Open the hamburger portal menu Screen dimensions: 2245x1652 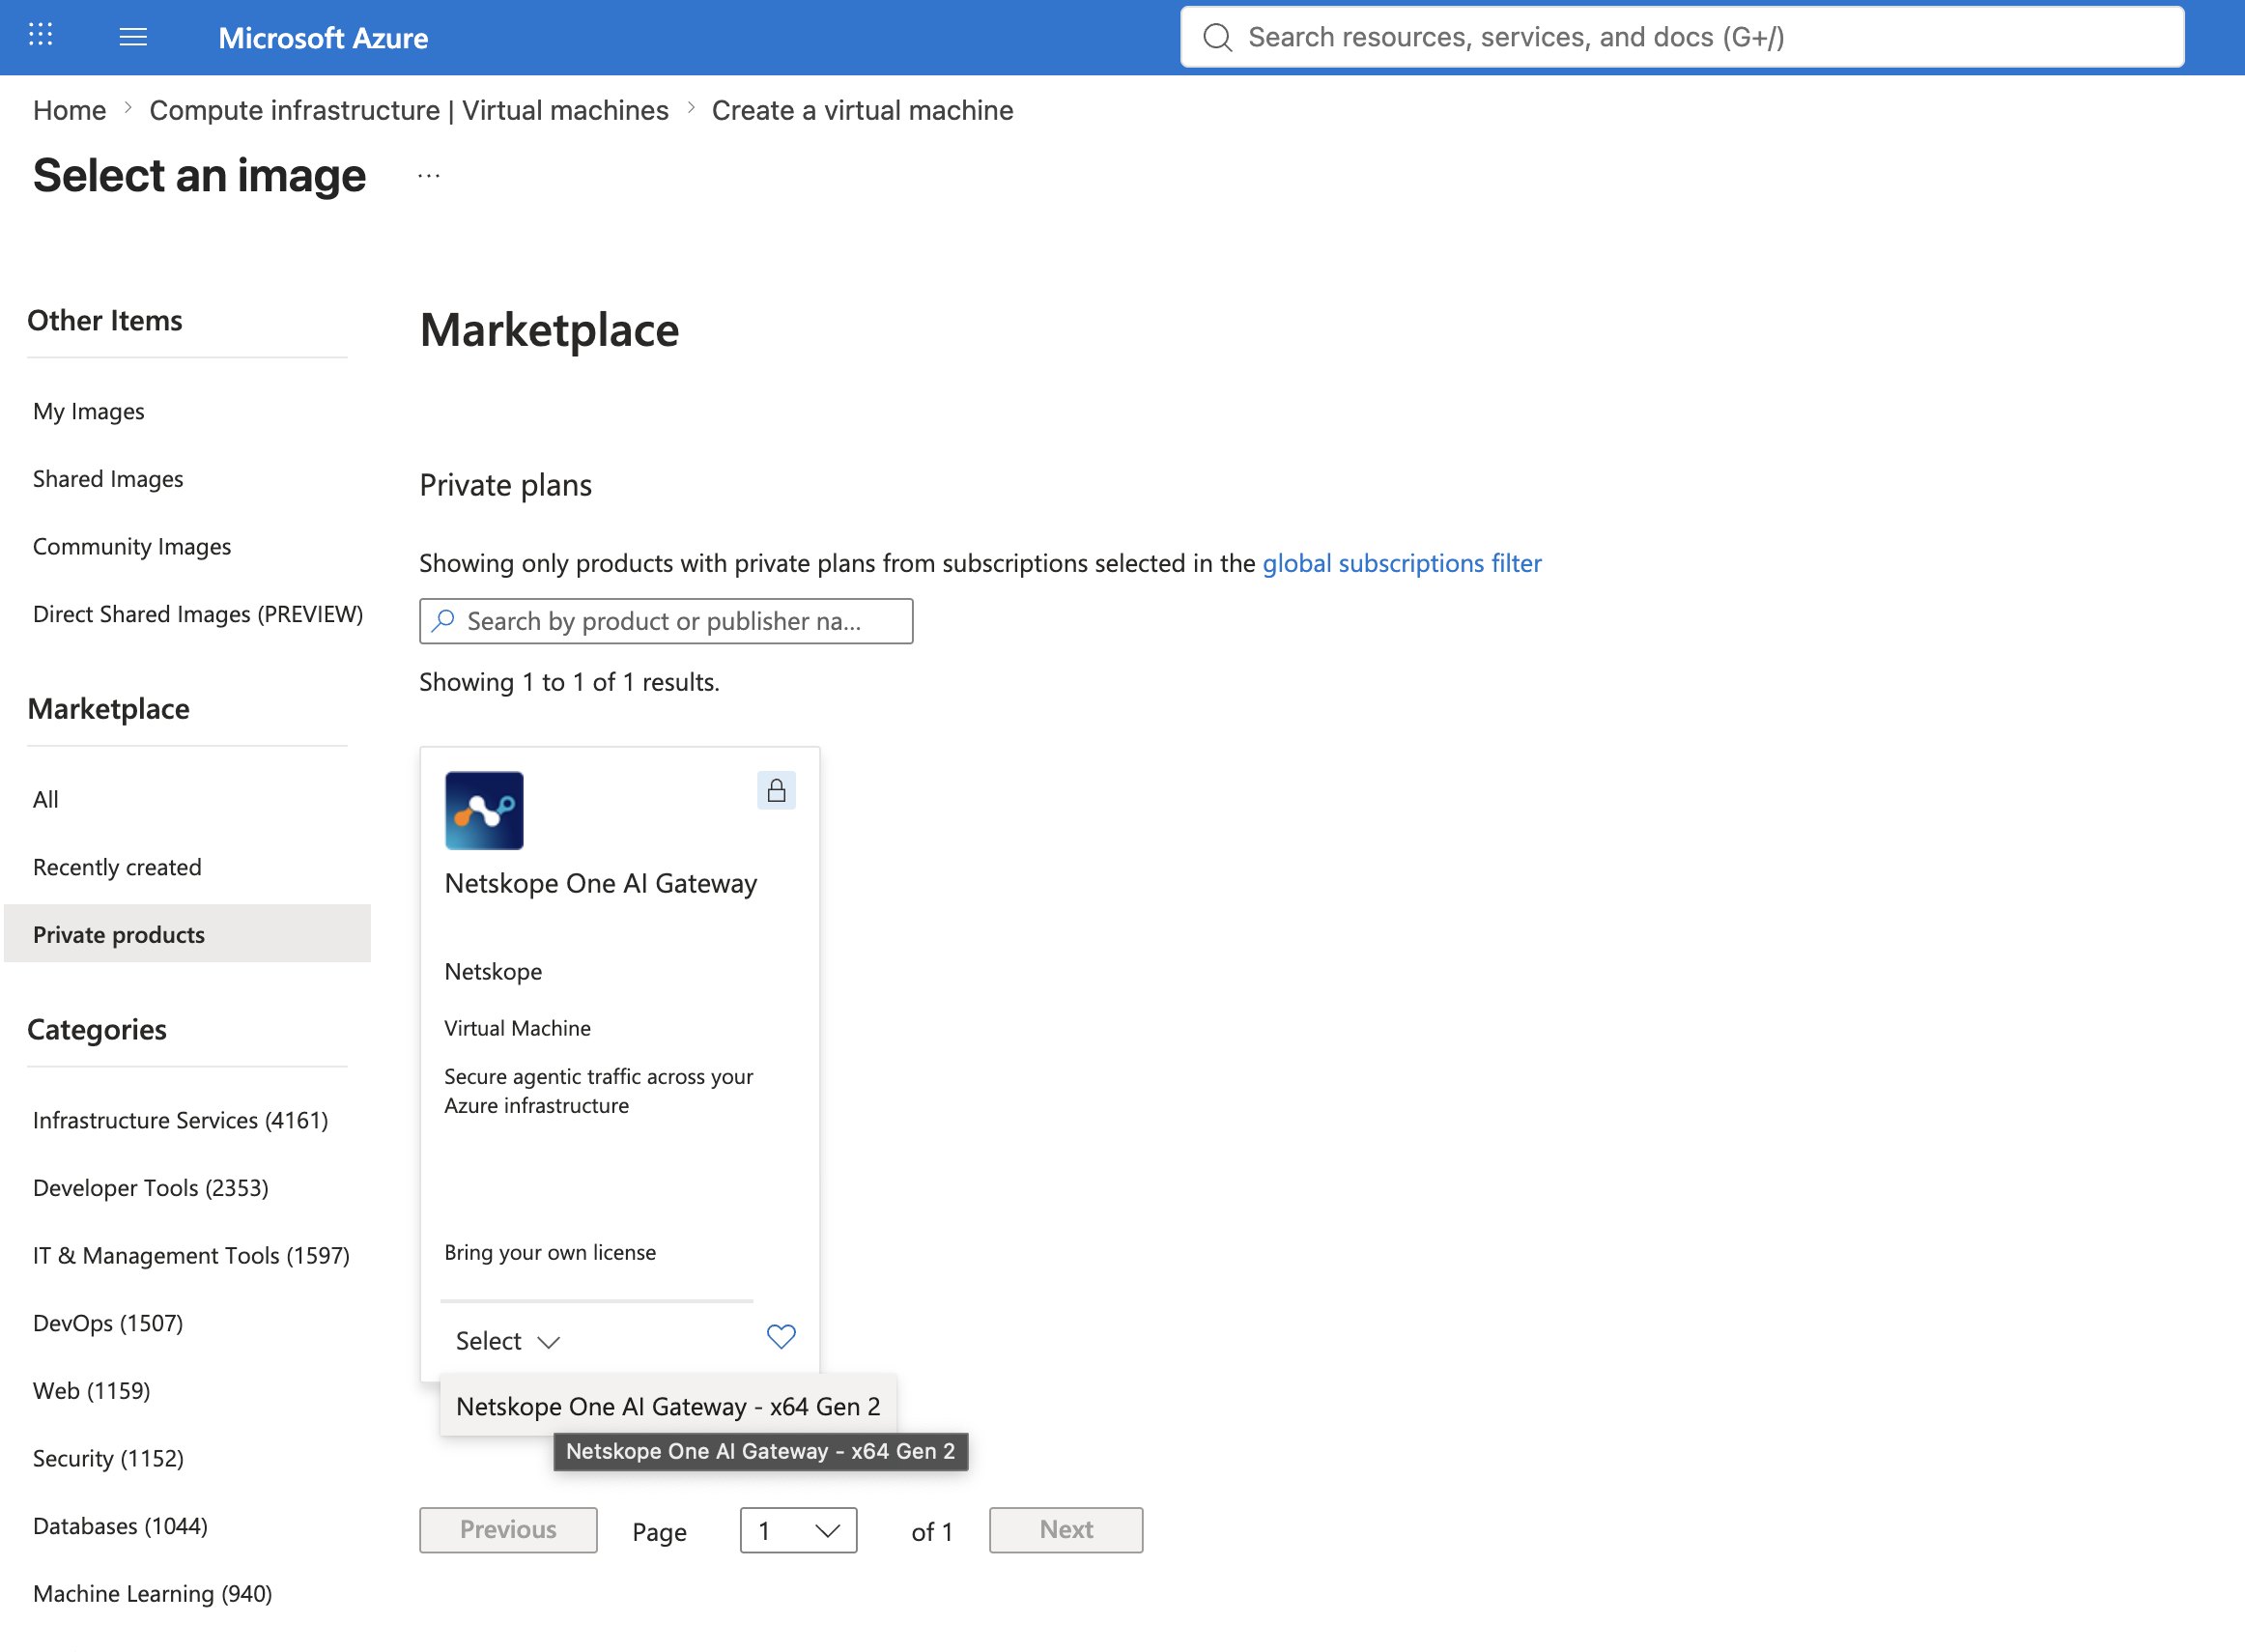[133, 37]
